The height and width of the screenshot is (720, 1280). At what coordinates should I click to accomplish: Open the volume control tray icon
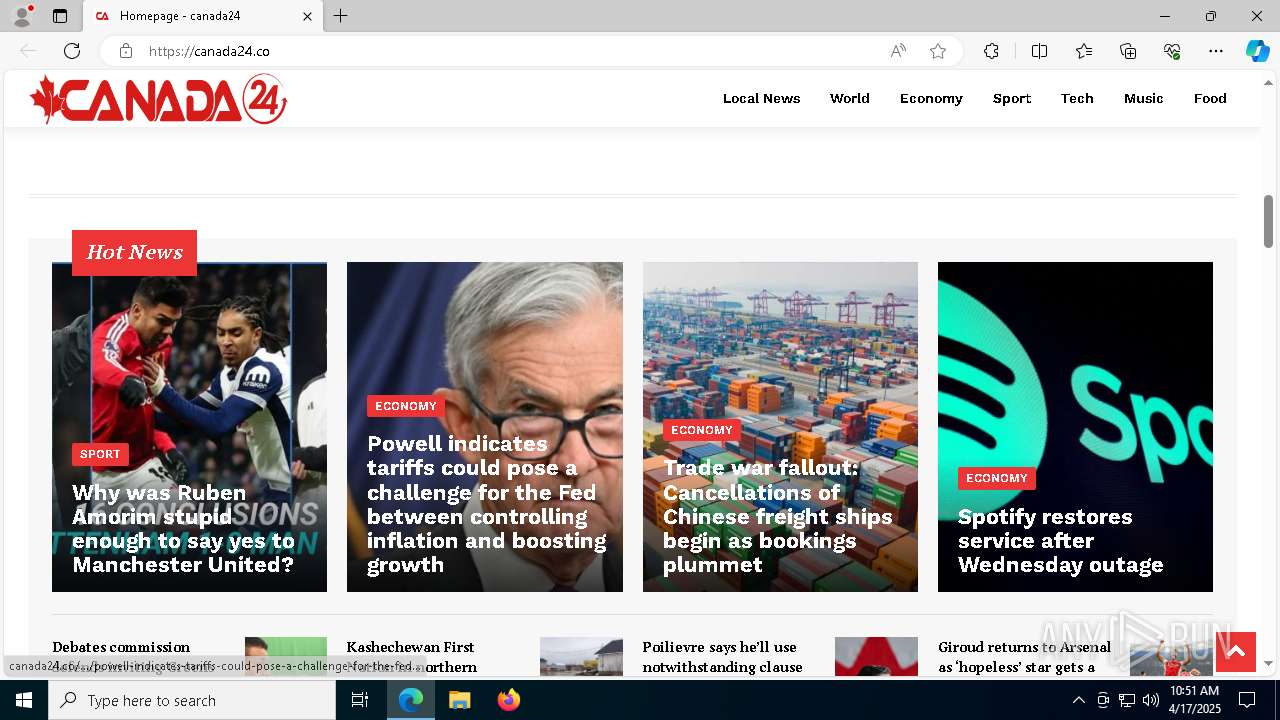coord(1151,700)
